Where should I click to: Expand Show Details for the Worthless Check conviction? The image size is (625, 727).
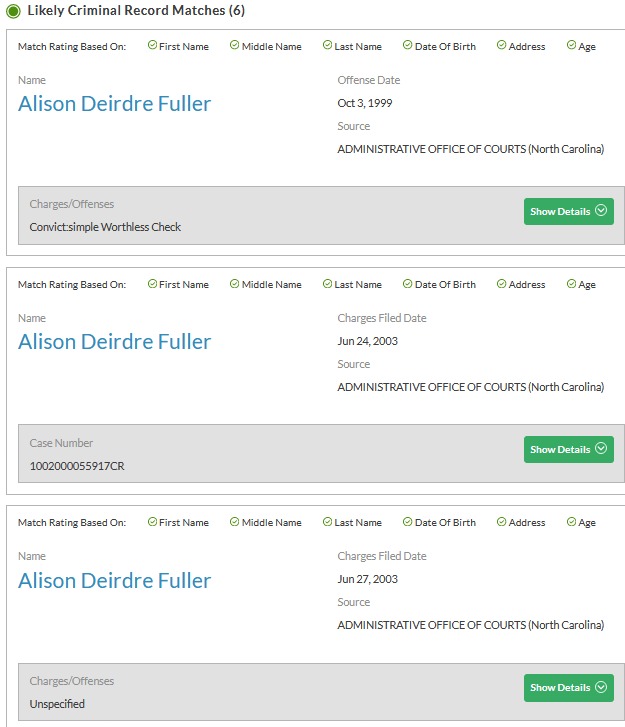click(568, 211)
